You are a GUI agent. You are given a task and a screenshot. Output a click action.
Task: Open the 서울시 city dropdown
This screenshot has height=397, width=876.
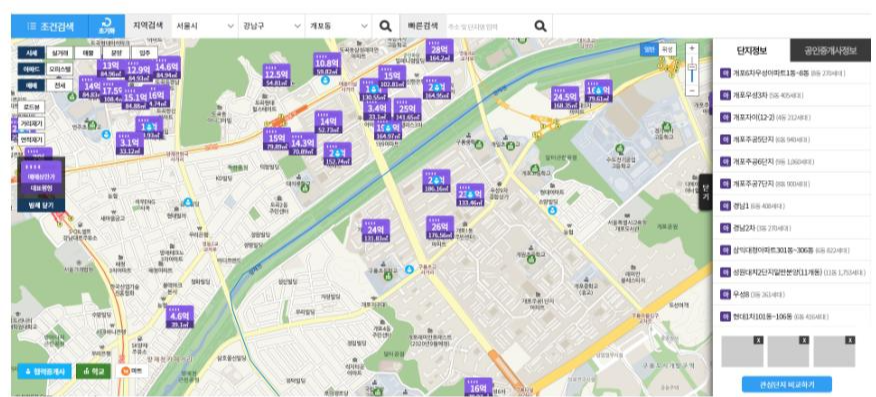pyautogui.click(x=204, y=26)
